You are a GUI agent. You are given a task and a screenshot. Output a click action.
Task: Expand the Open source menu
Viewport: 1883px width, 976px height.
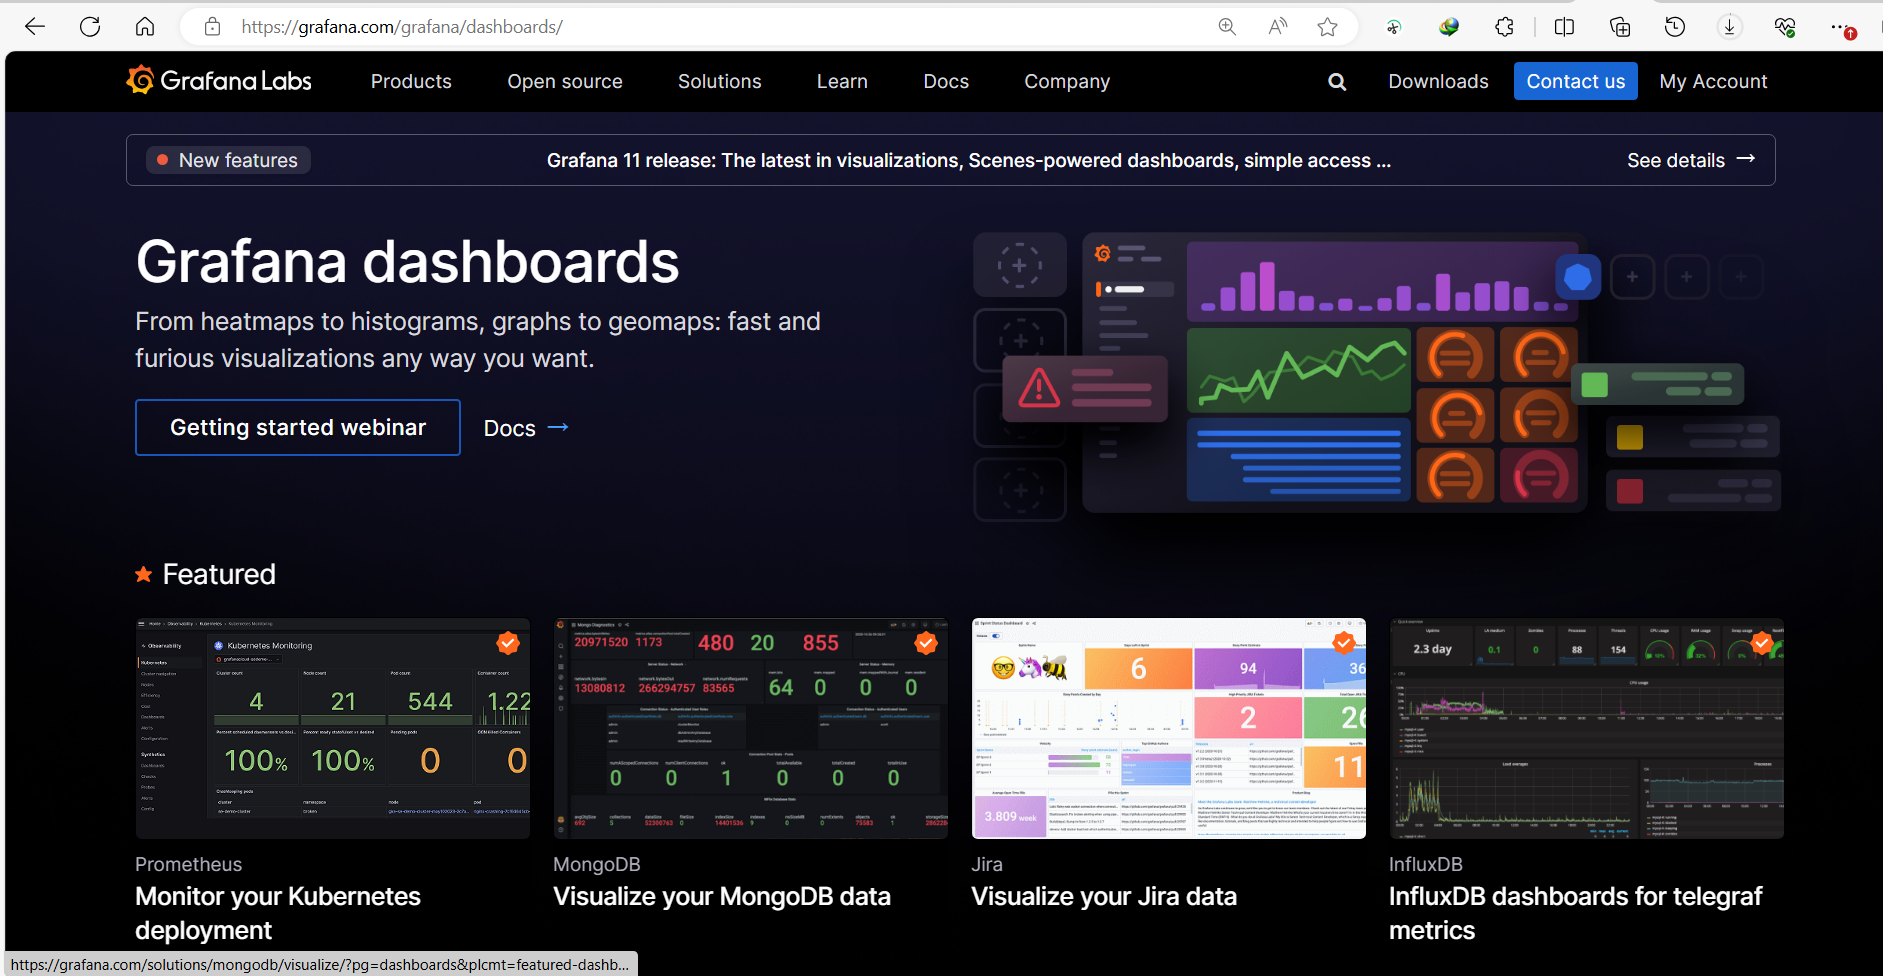(x=565, y=81)
